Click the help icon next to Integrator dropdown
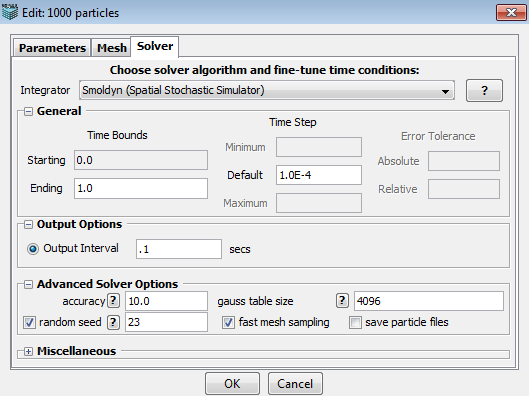The image size is (529, 396). [484, 90]
